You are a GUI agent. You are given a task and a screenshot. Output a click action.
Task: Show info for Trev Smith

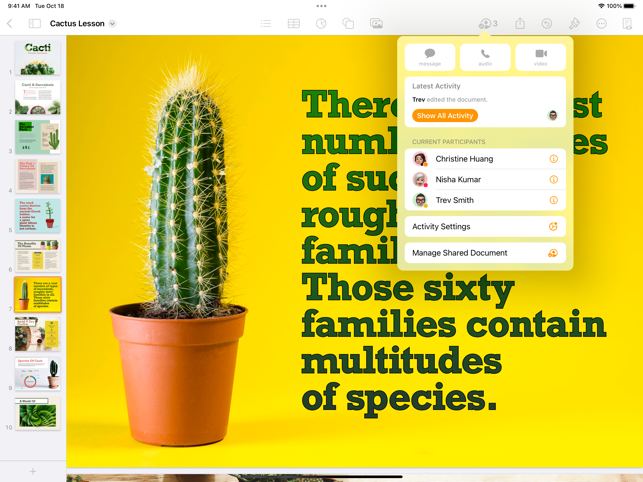pyautogui.click(x=553, y=200)
